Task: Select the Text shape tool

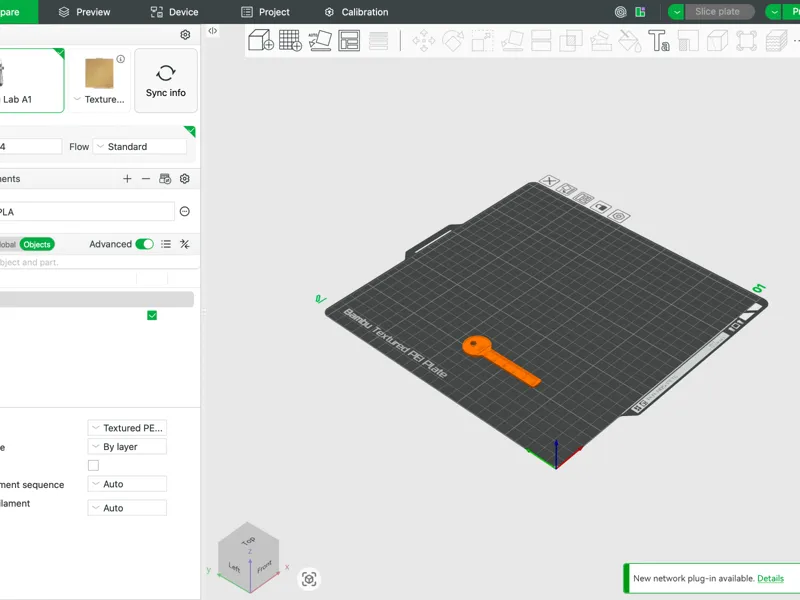Action: pyautogui.click(x=659, y=41)
